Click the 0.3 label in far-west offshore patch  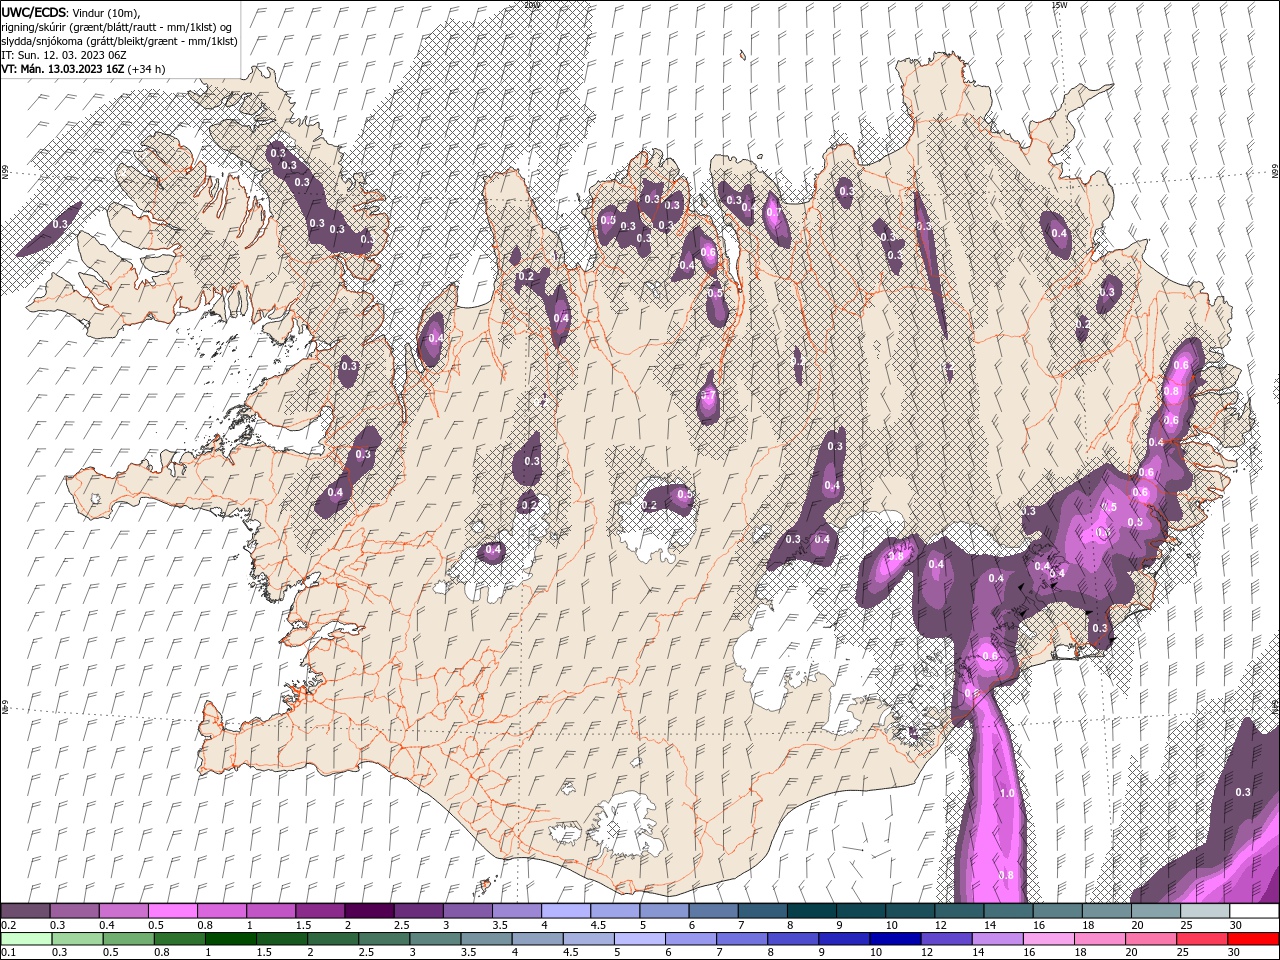click(60, 224)
